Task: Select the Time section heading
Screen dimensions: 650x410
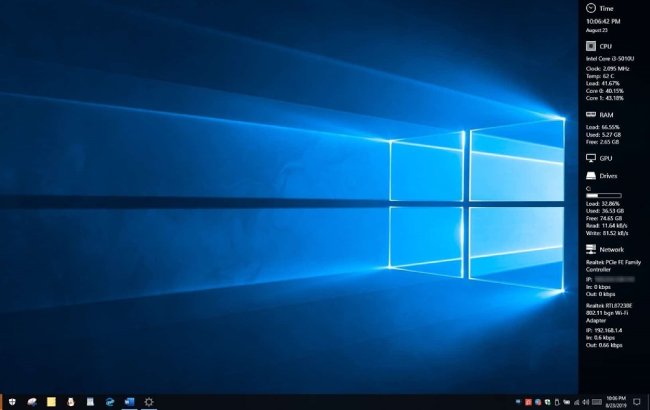Action: 606,8
